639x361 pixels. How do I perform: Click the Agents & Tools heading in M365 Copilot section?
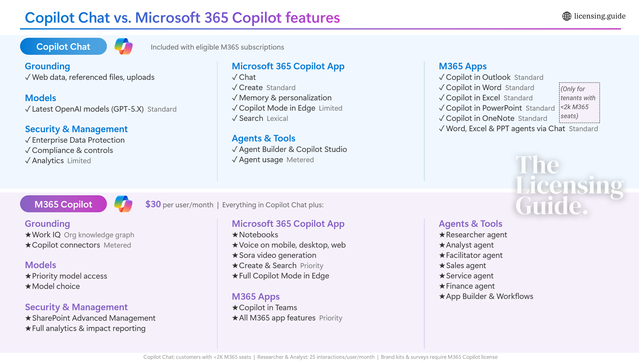coord(470,224)
